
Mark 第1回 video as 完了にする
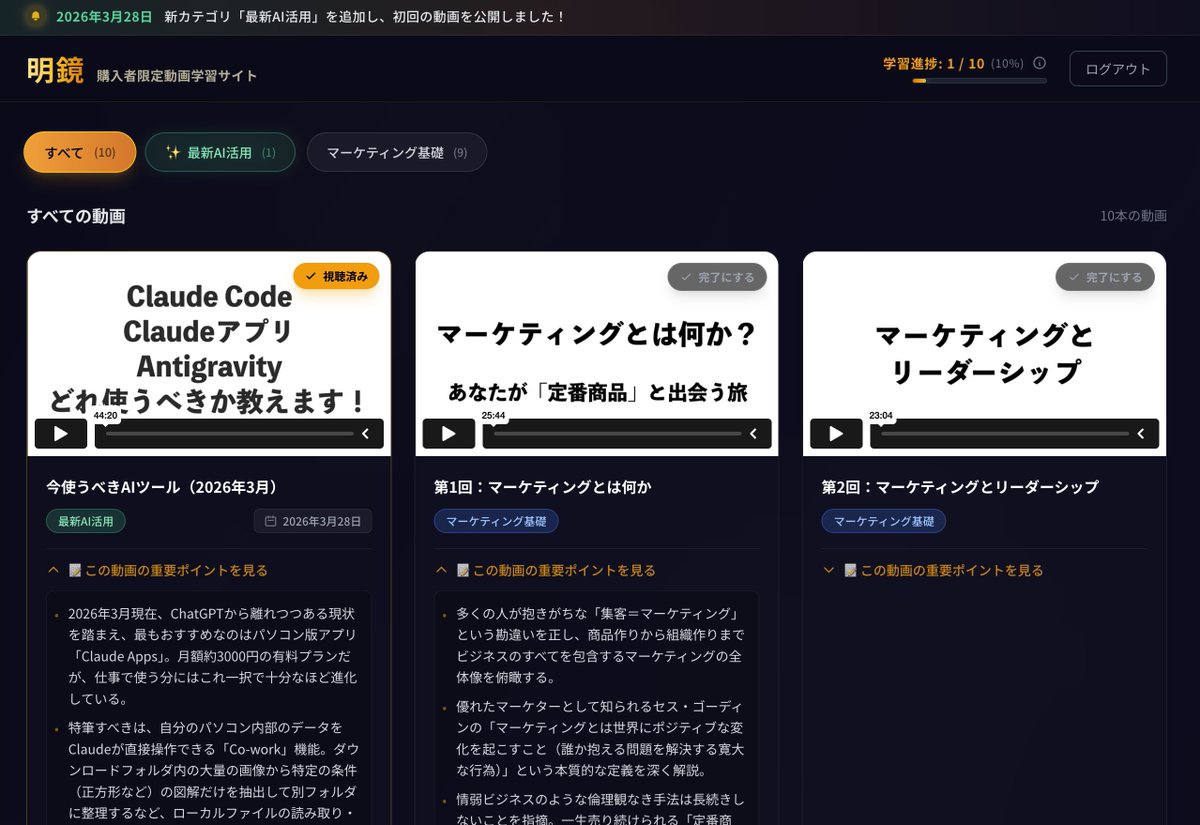717,277
